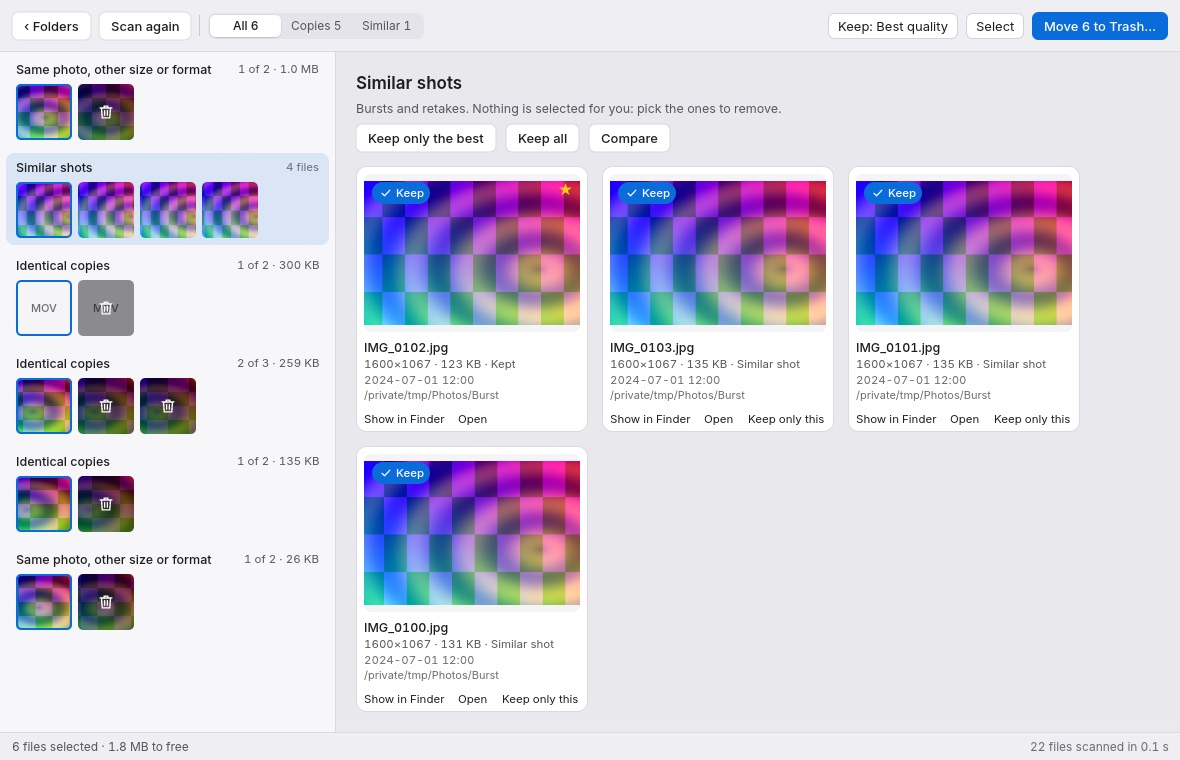Click the IMG_0102.jpg preview image
1180x760 pixels.
pyautogui.click(x=472, y=253)
